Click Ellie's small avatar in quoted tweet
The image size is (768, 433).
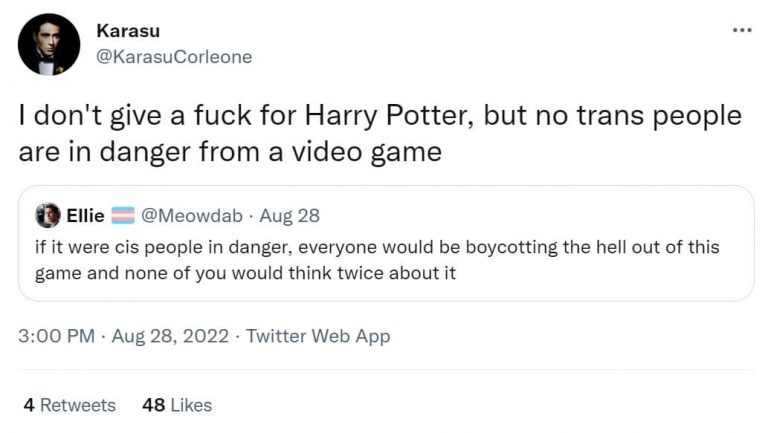47,214
